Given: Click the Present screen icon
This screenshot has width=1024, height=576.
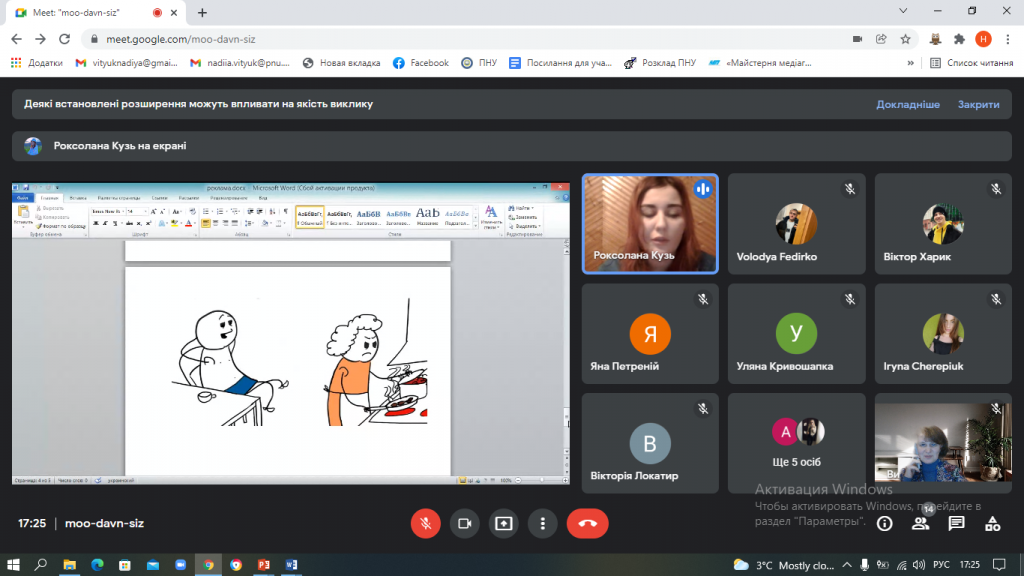Looking at the screenshot, I should point(503,523).
